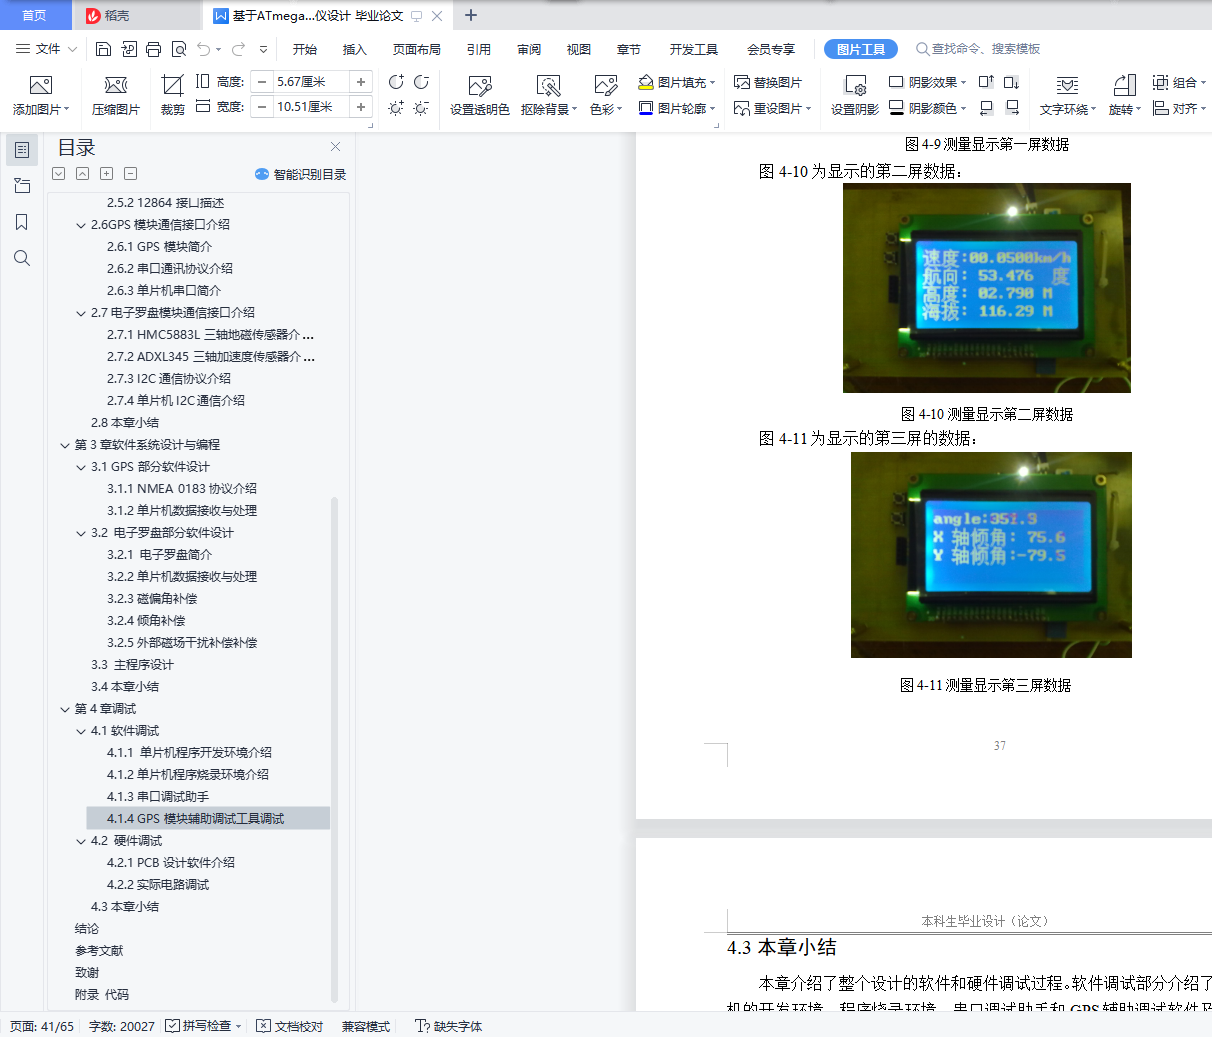Click the Save icon in quick toolbar
Screen dimensions: 1212x1037
103,49
